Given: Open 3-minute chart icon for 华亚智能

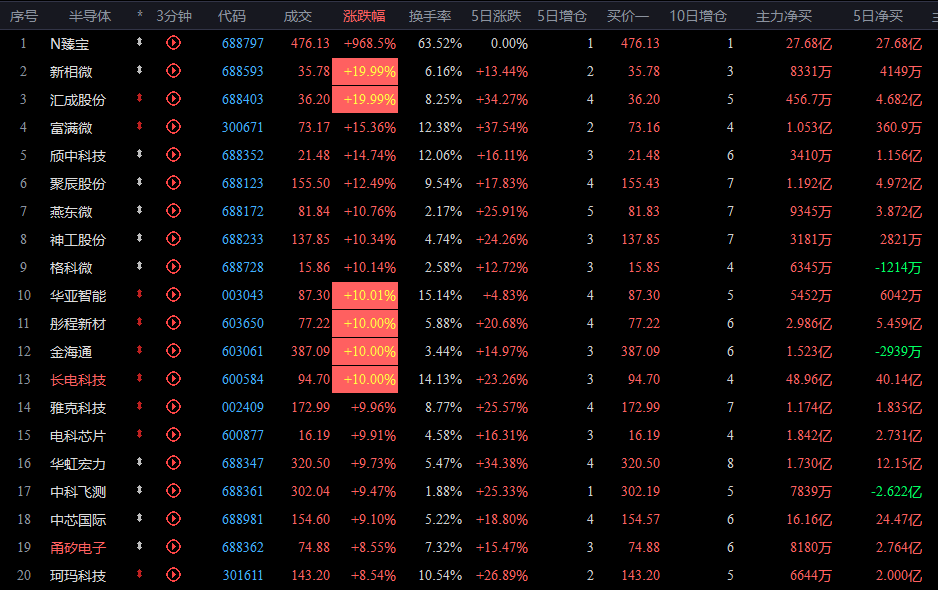Looking at the screenshot, I should tap(173, 295).
